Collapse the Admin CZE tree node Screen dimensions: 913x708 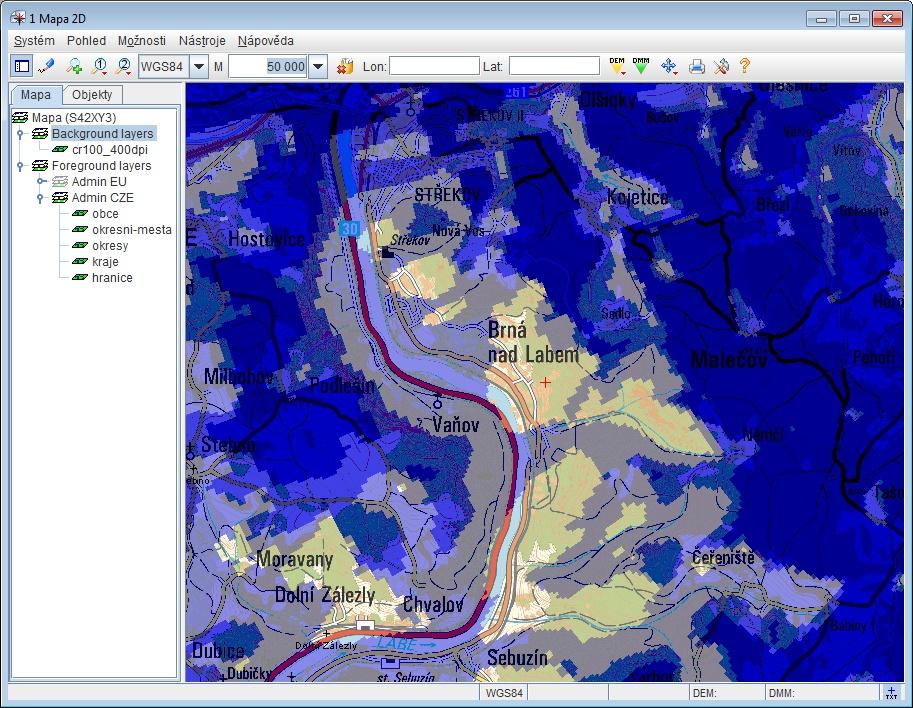click(x=40, y=198)
